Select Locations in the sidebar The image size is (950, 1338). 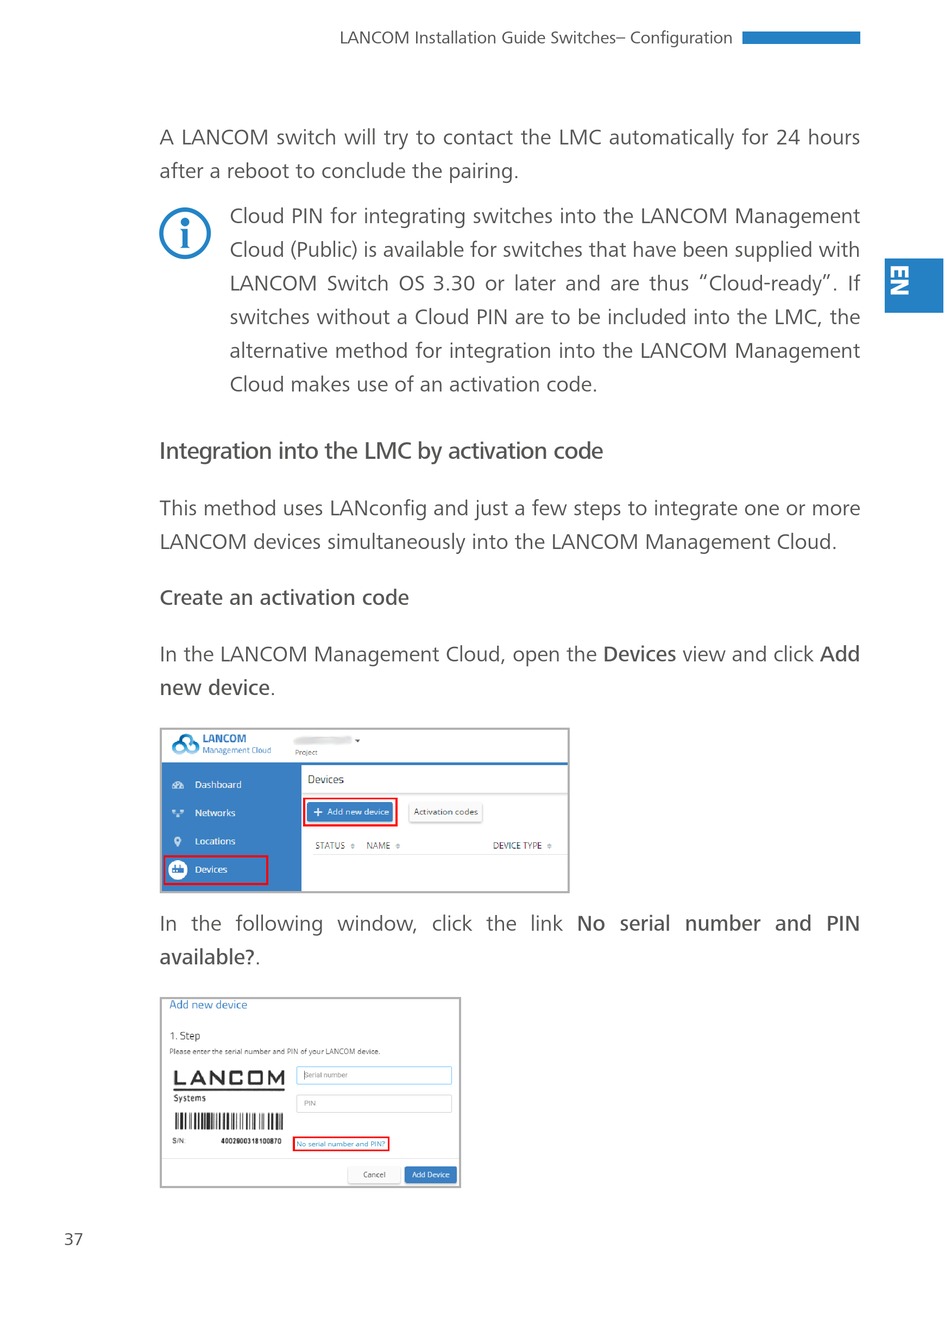tap(215, 841)
